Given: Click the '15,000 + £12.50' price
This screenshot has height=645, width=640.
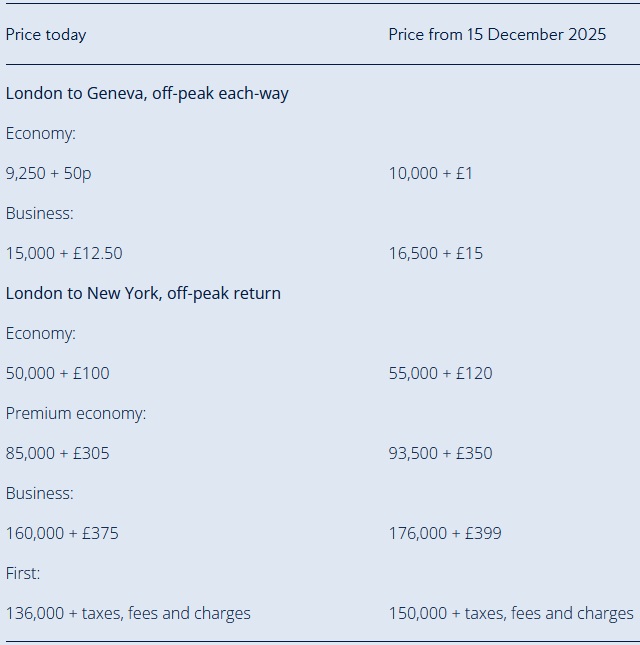Looking at the screenshot, I should (x=64, y=253).
